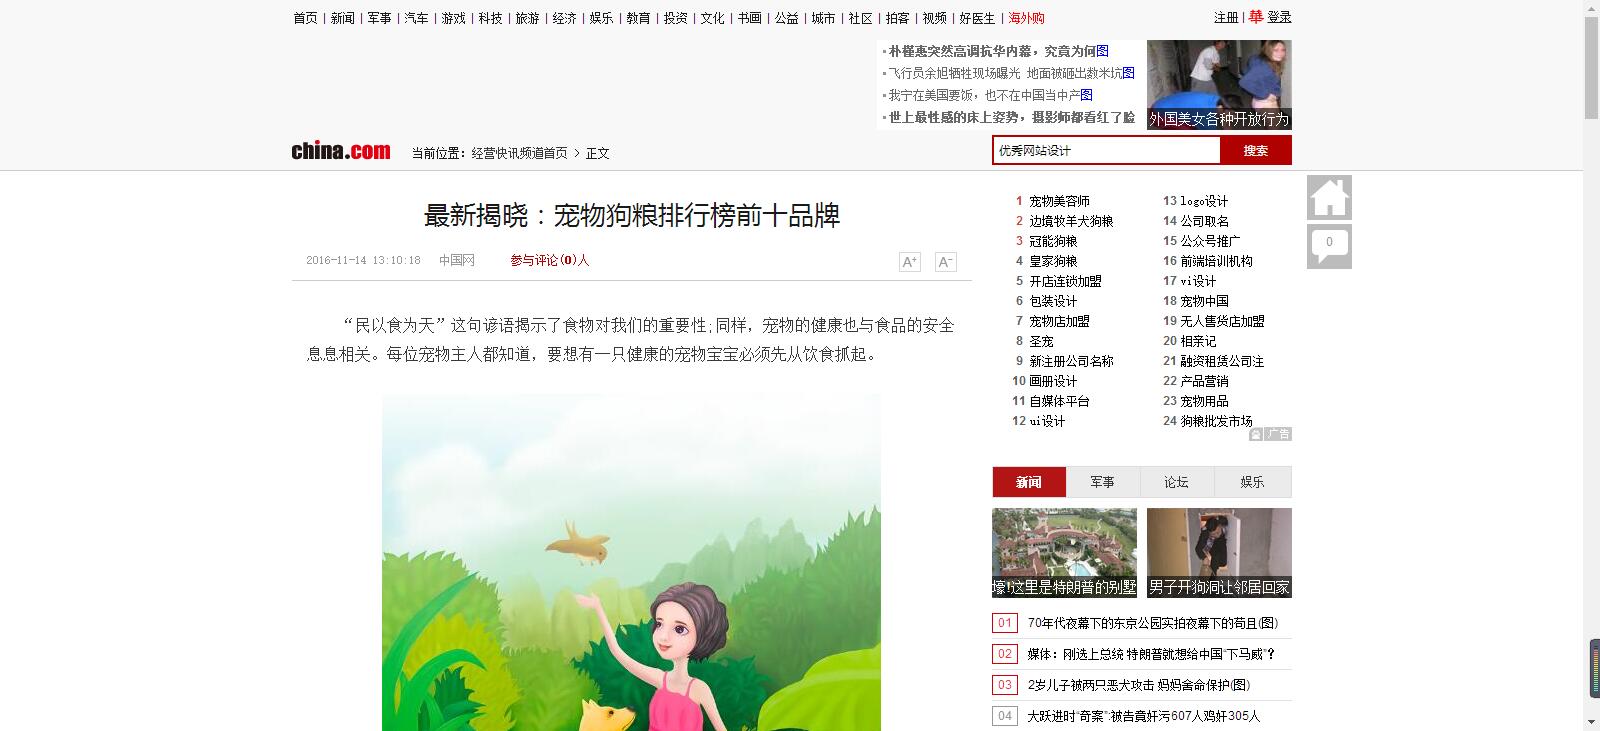The image size is (1600, 731).
Task: Click the home icon on right sidebar
Action: click(x=1329, y=197)
